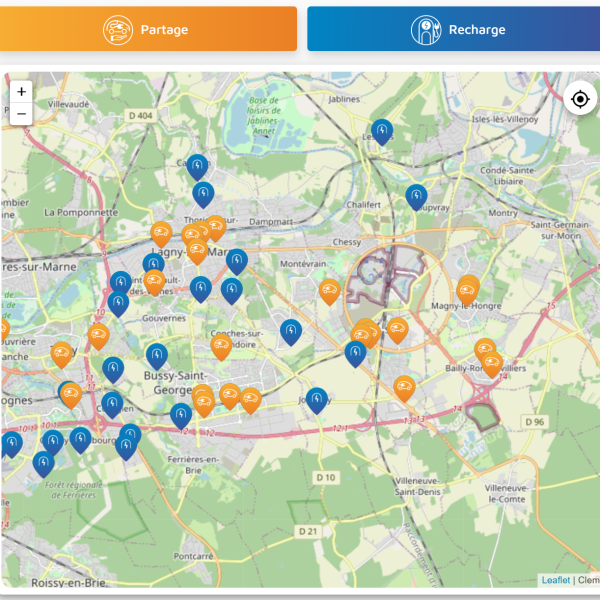Select the leftmost orange marker above Lagny-sur-Marne
This screenshot has width=600, height=600.
[x=161, y=234]
